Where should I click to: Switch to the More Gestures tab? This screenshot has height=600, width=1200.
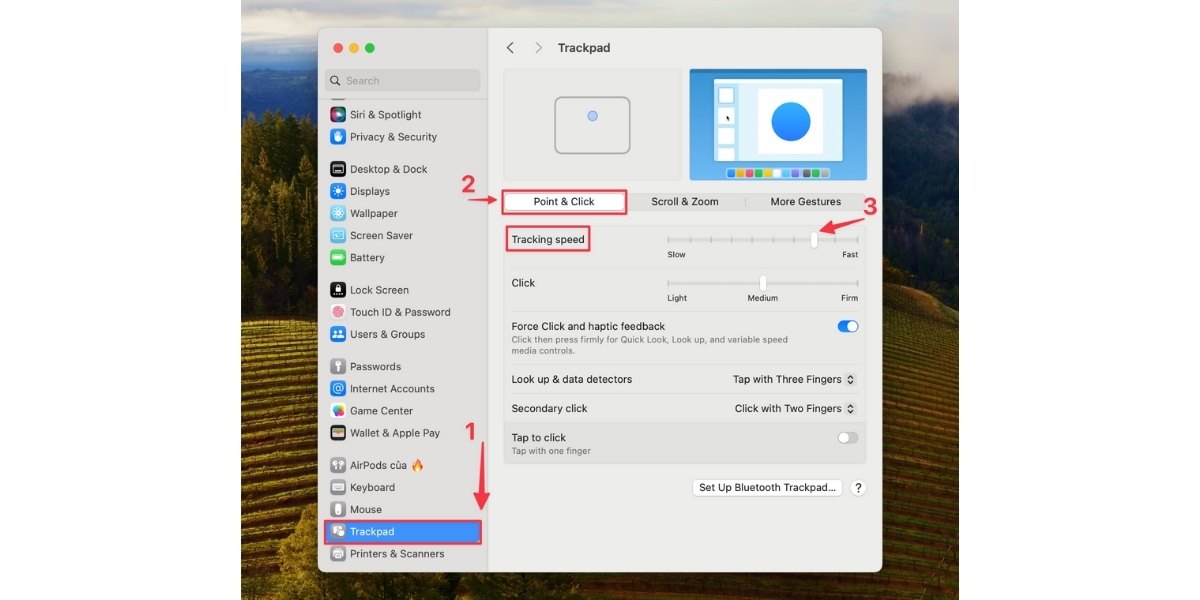coord(805,202)
